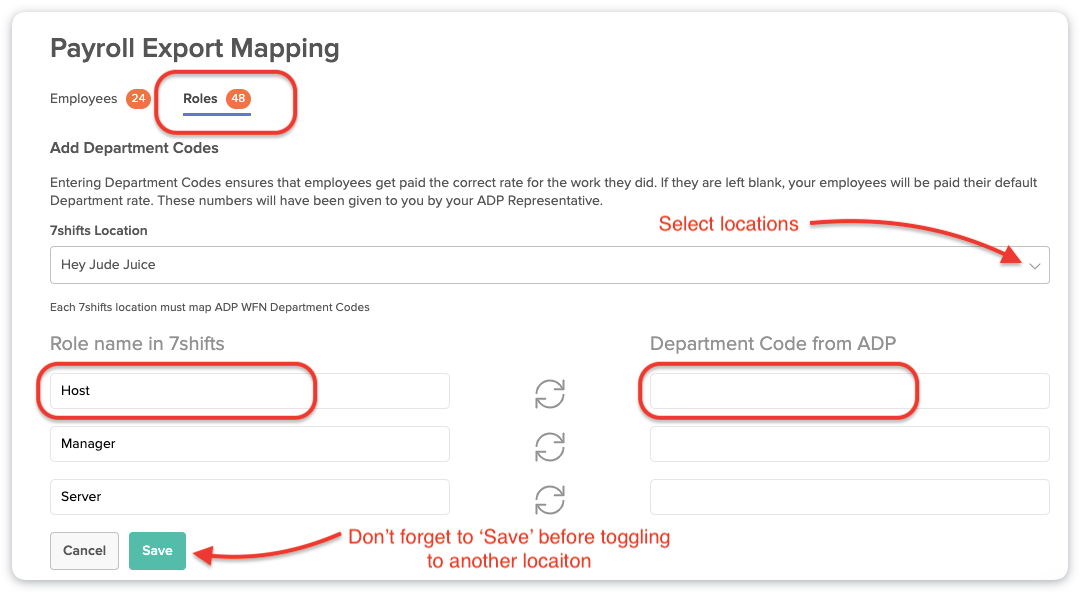The height and width of the screenshot is (592, 1080).
Task: Click the sync arrows icon for Server
Action: (x=550, y=498)
